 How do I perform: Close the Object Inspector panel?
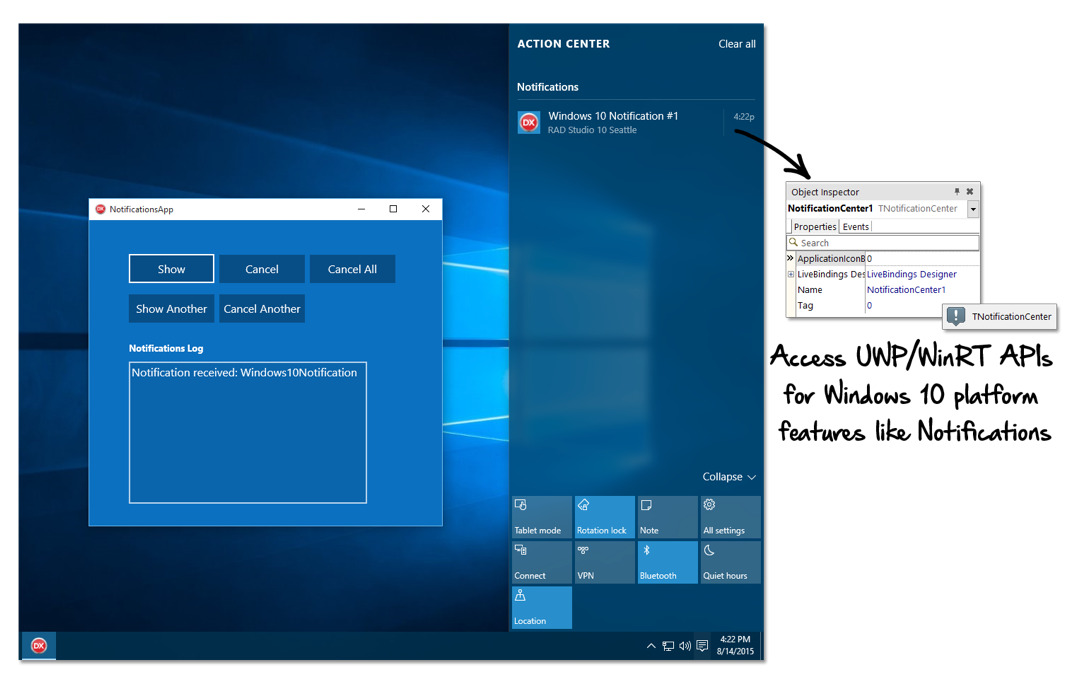[970, 191]
